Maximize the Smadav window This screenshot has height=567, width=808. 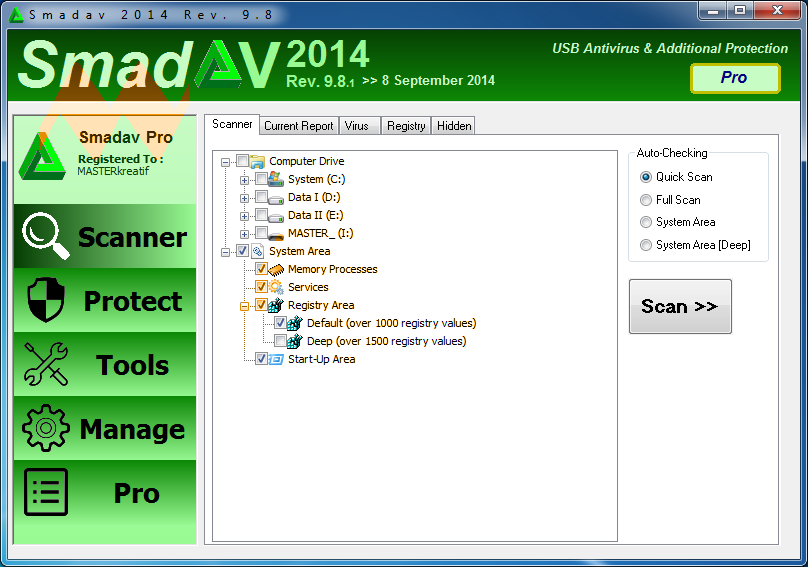(x=740, y=11)
